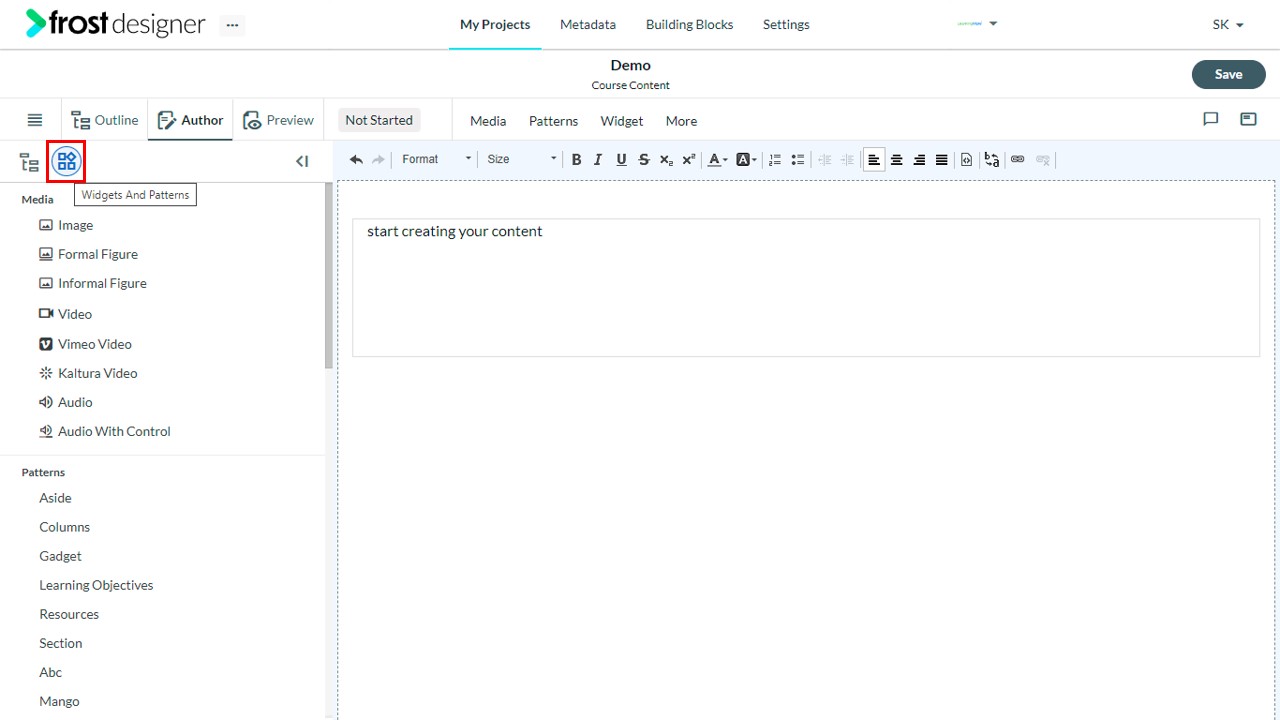Screen dimensions: 1280x720
Task: Open the comments icon at top right
Action: click(1211, 119)
